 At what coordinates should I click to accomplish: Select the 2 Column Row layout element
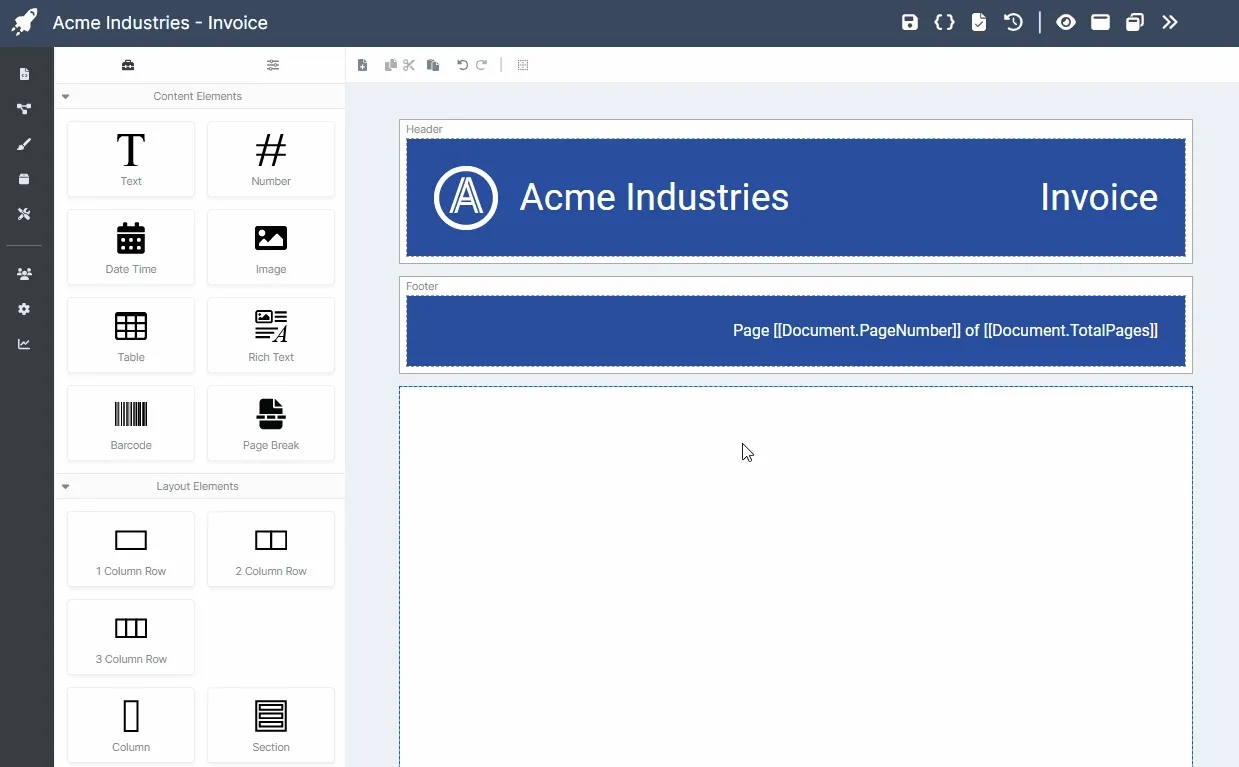tap(271, 549)
